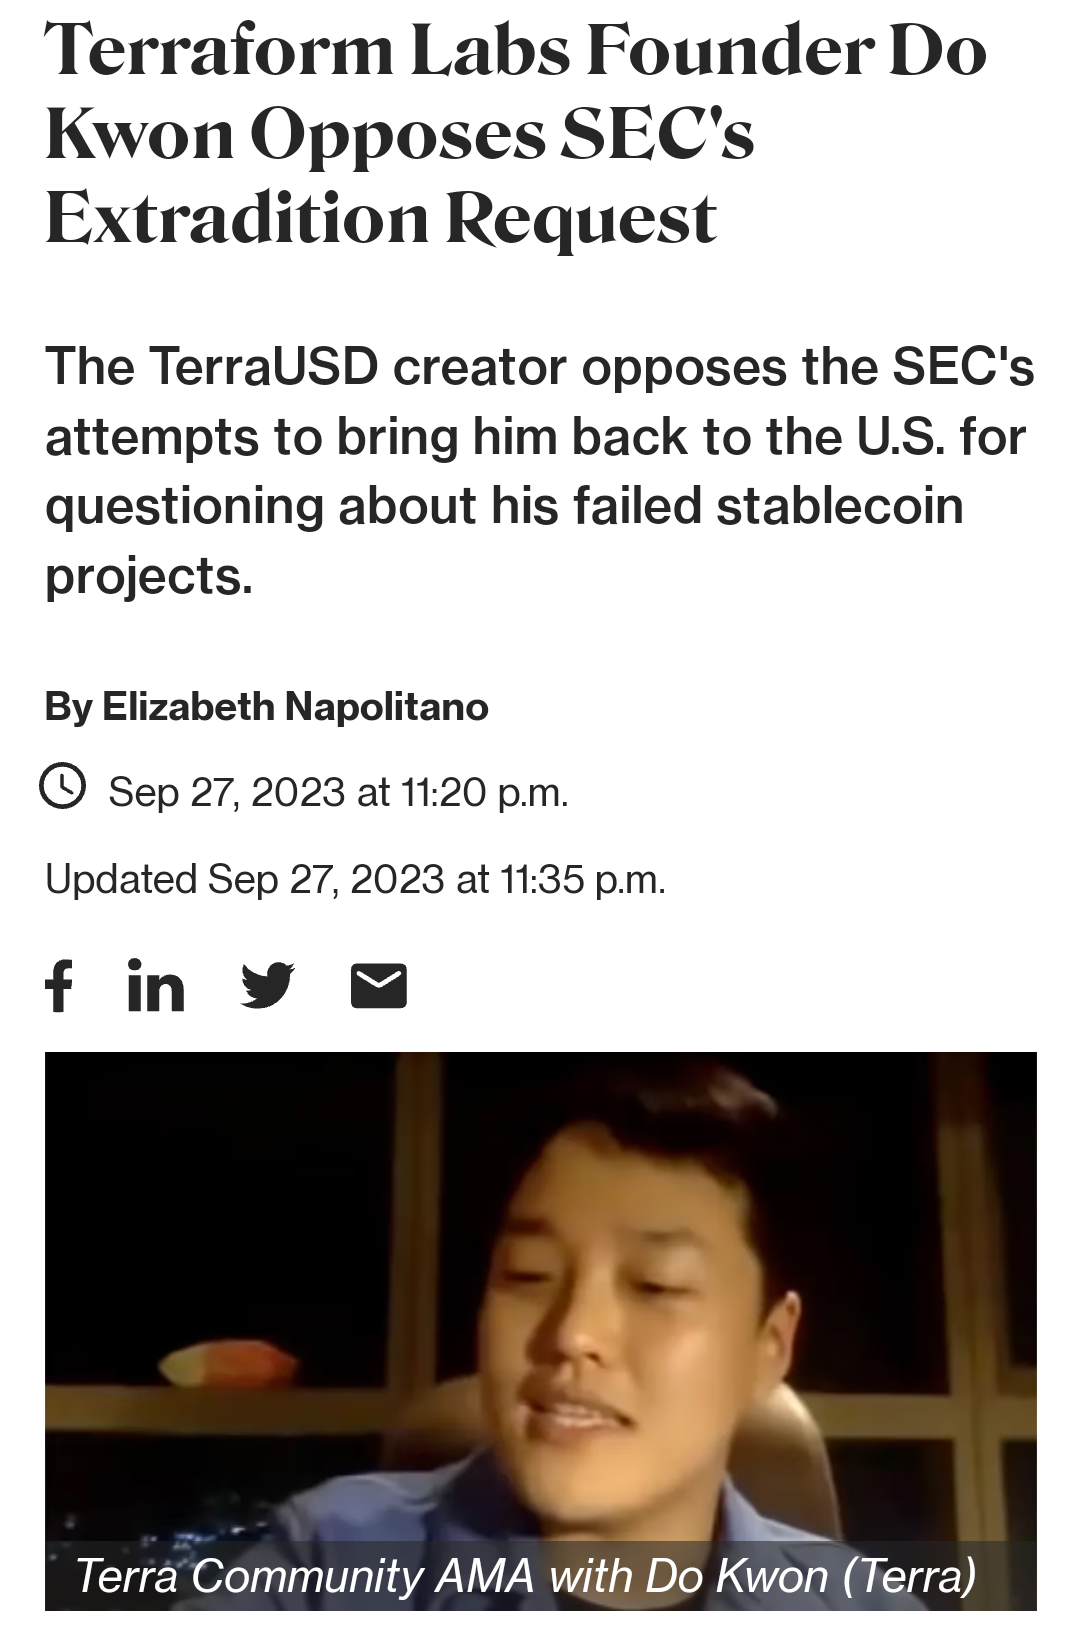Screen dimensions: 1080x1635
Task: Click the 'Updated Sep 27, 2023' timestamp
Action: pos(357,879)
